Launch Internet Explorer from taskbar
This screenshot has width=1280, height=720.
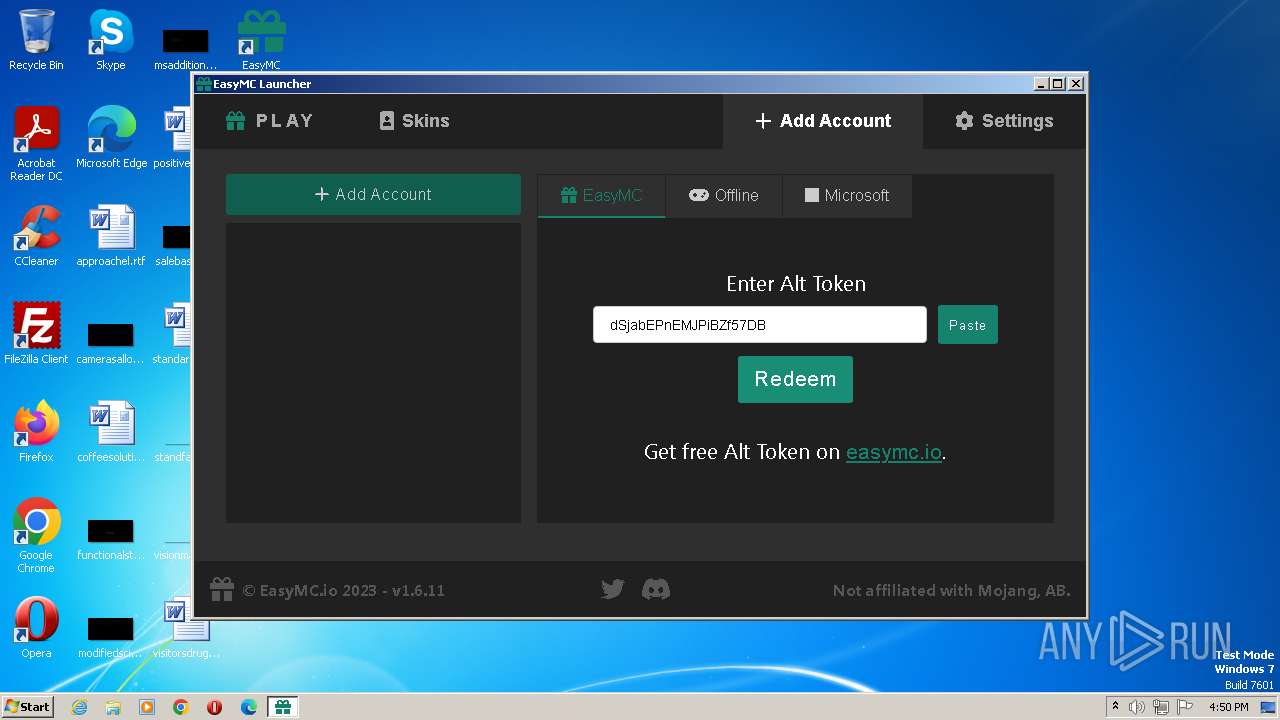(x=79, y=707)
